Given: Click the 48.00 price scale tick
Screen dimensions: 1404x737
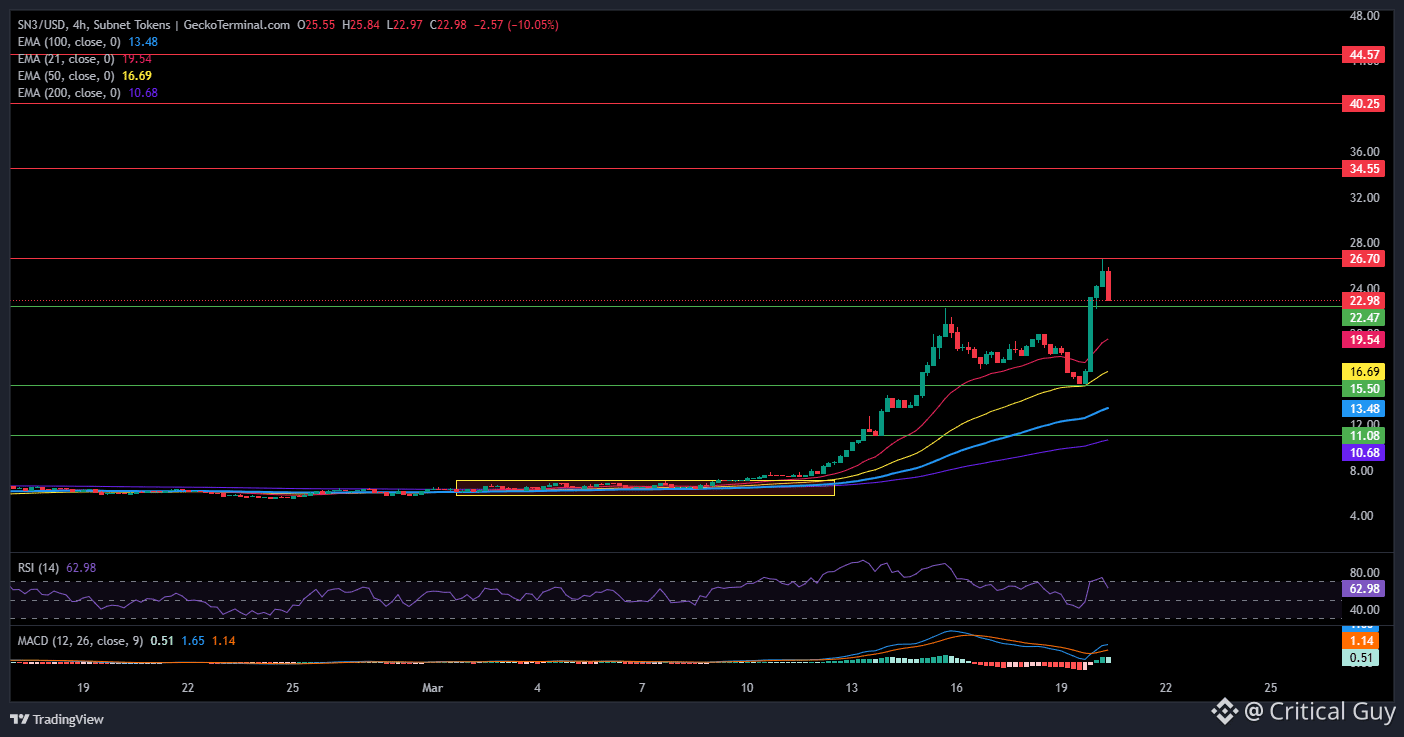Looking at the screenshot, I should (1365, 16).
